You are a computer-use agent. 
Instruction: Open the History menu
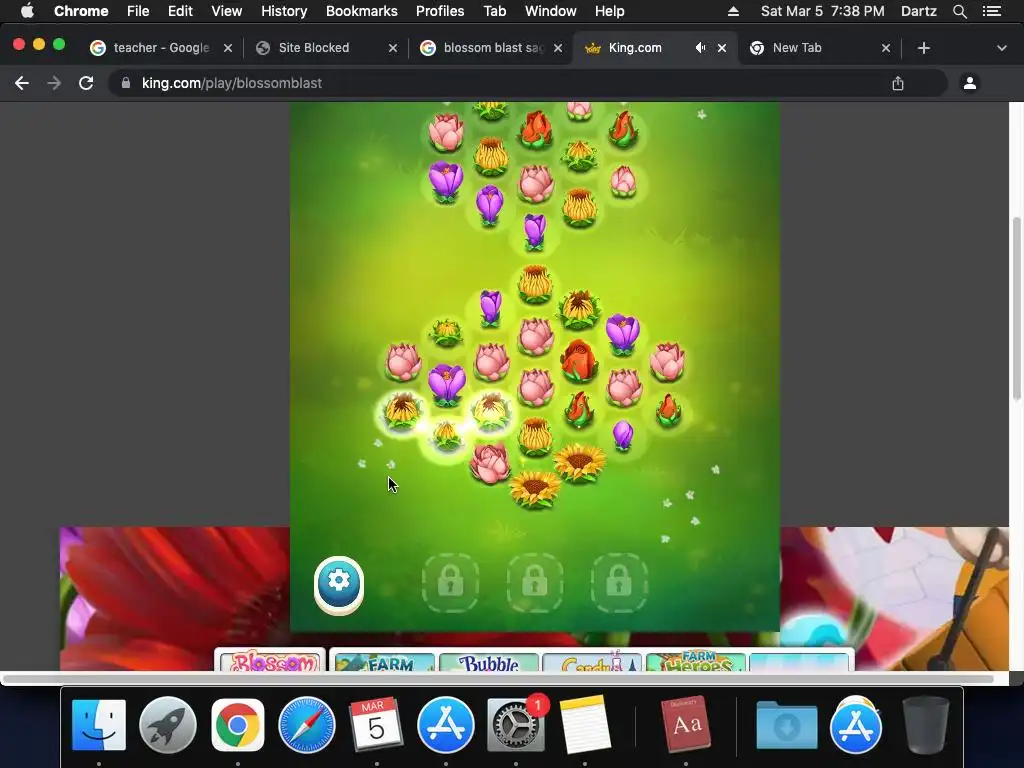284,11
